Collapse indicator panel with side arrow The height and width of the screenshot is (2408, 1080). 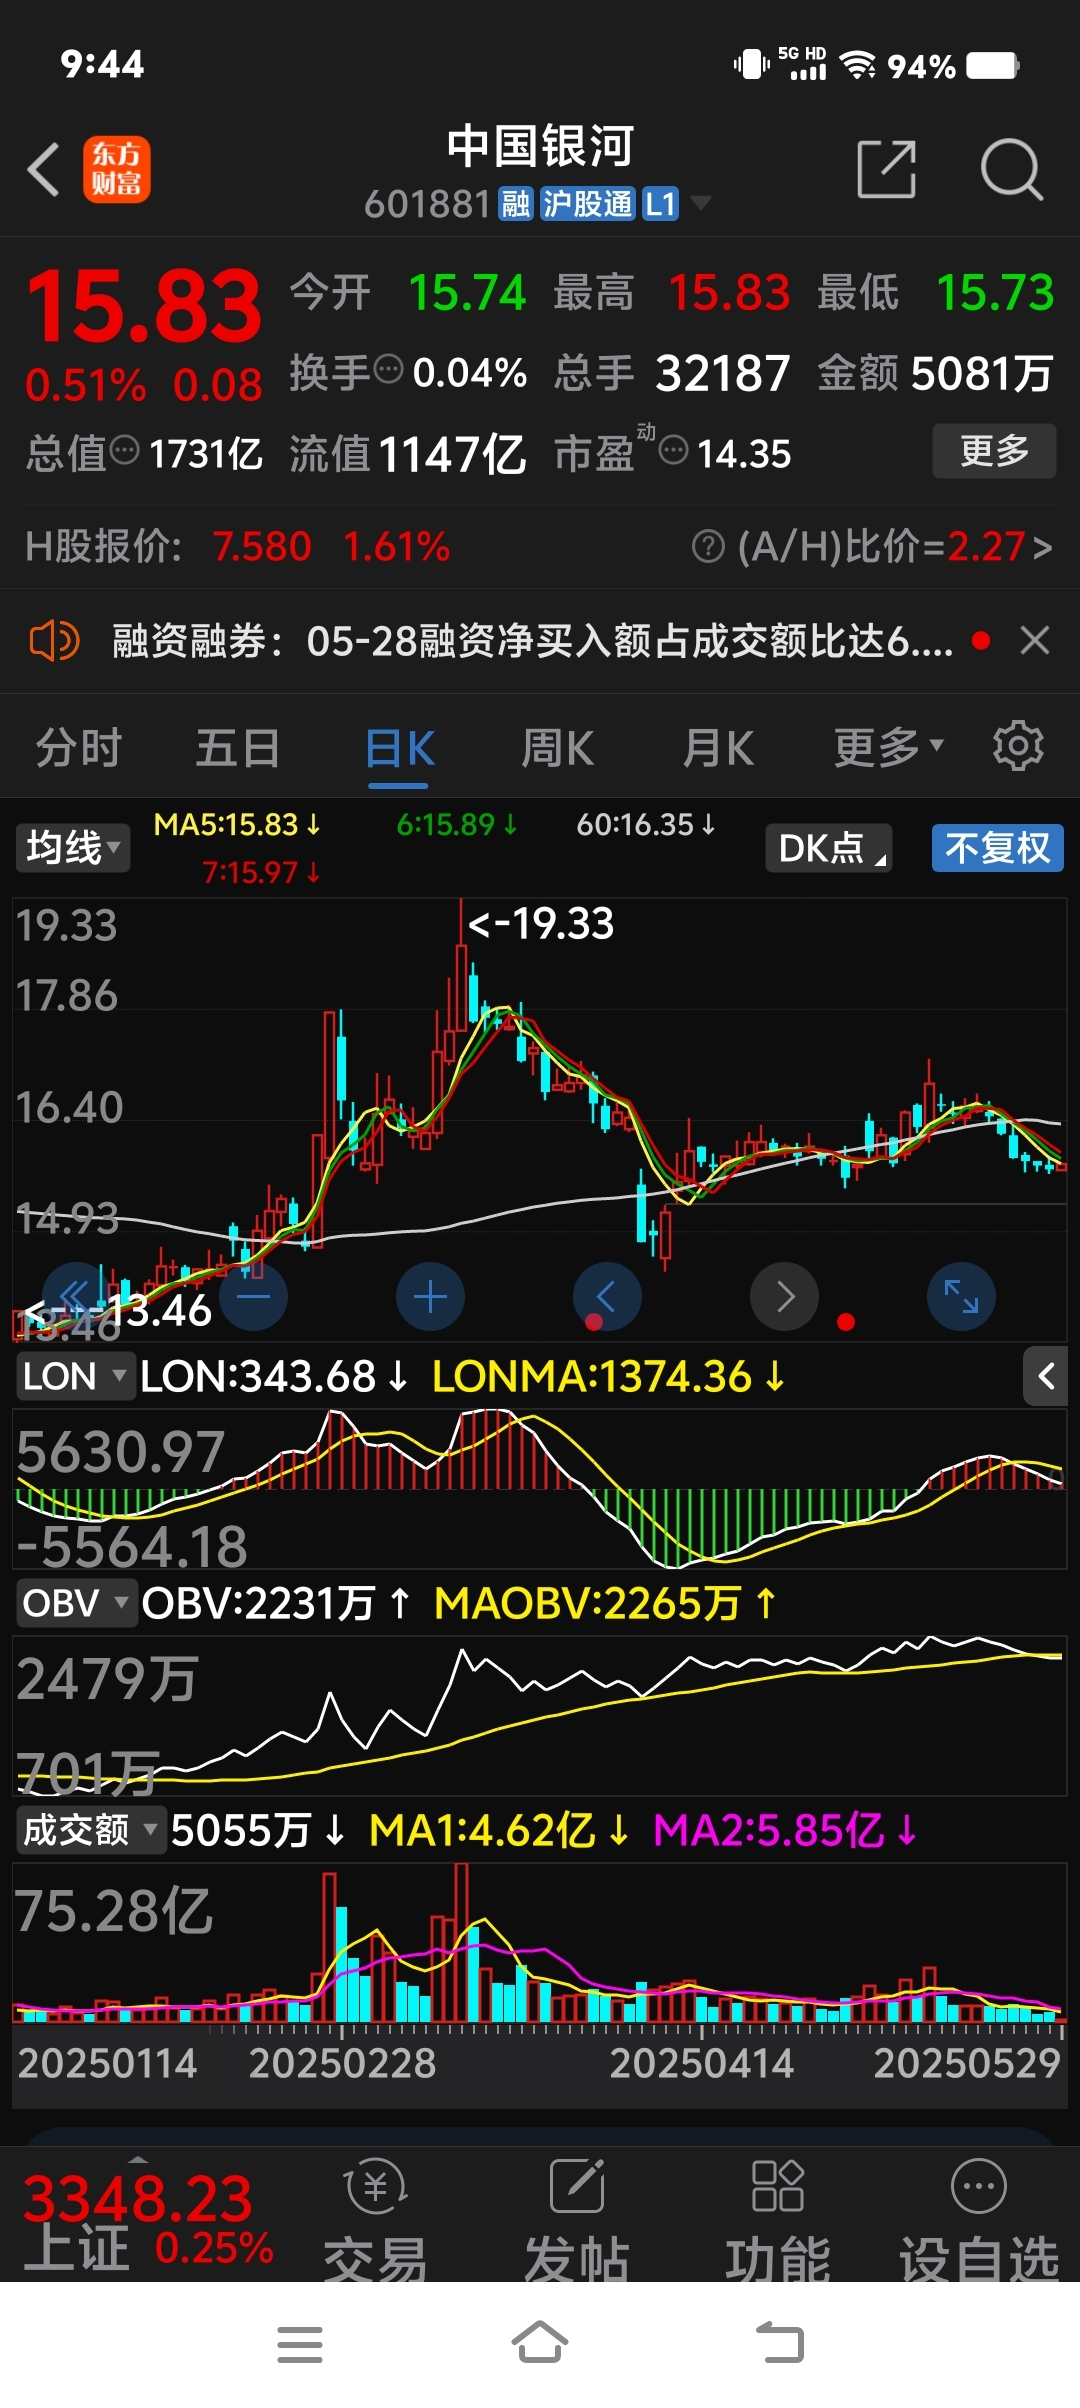point(1046,1377)
